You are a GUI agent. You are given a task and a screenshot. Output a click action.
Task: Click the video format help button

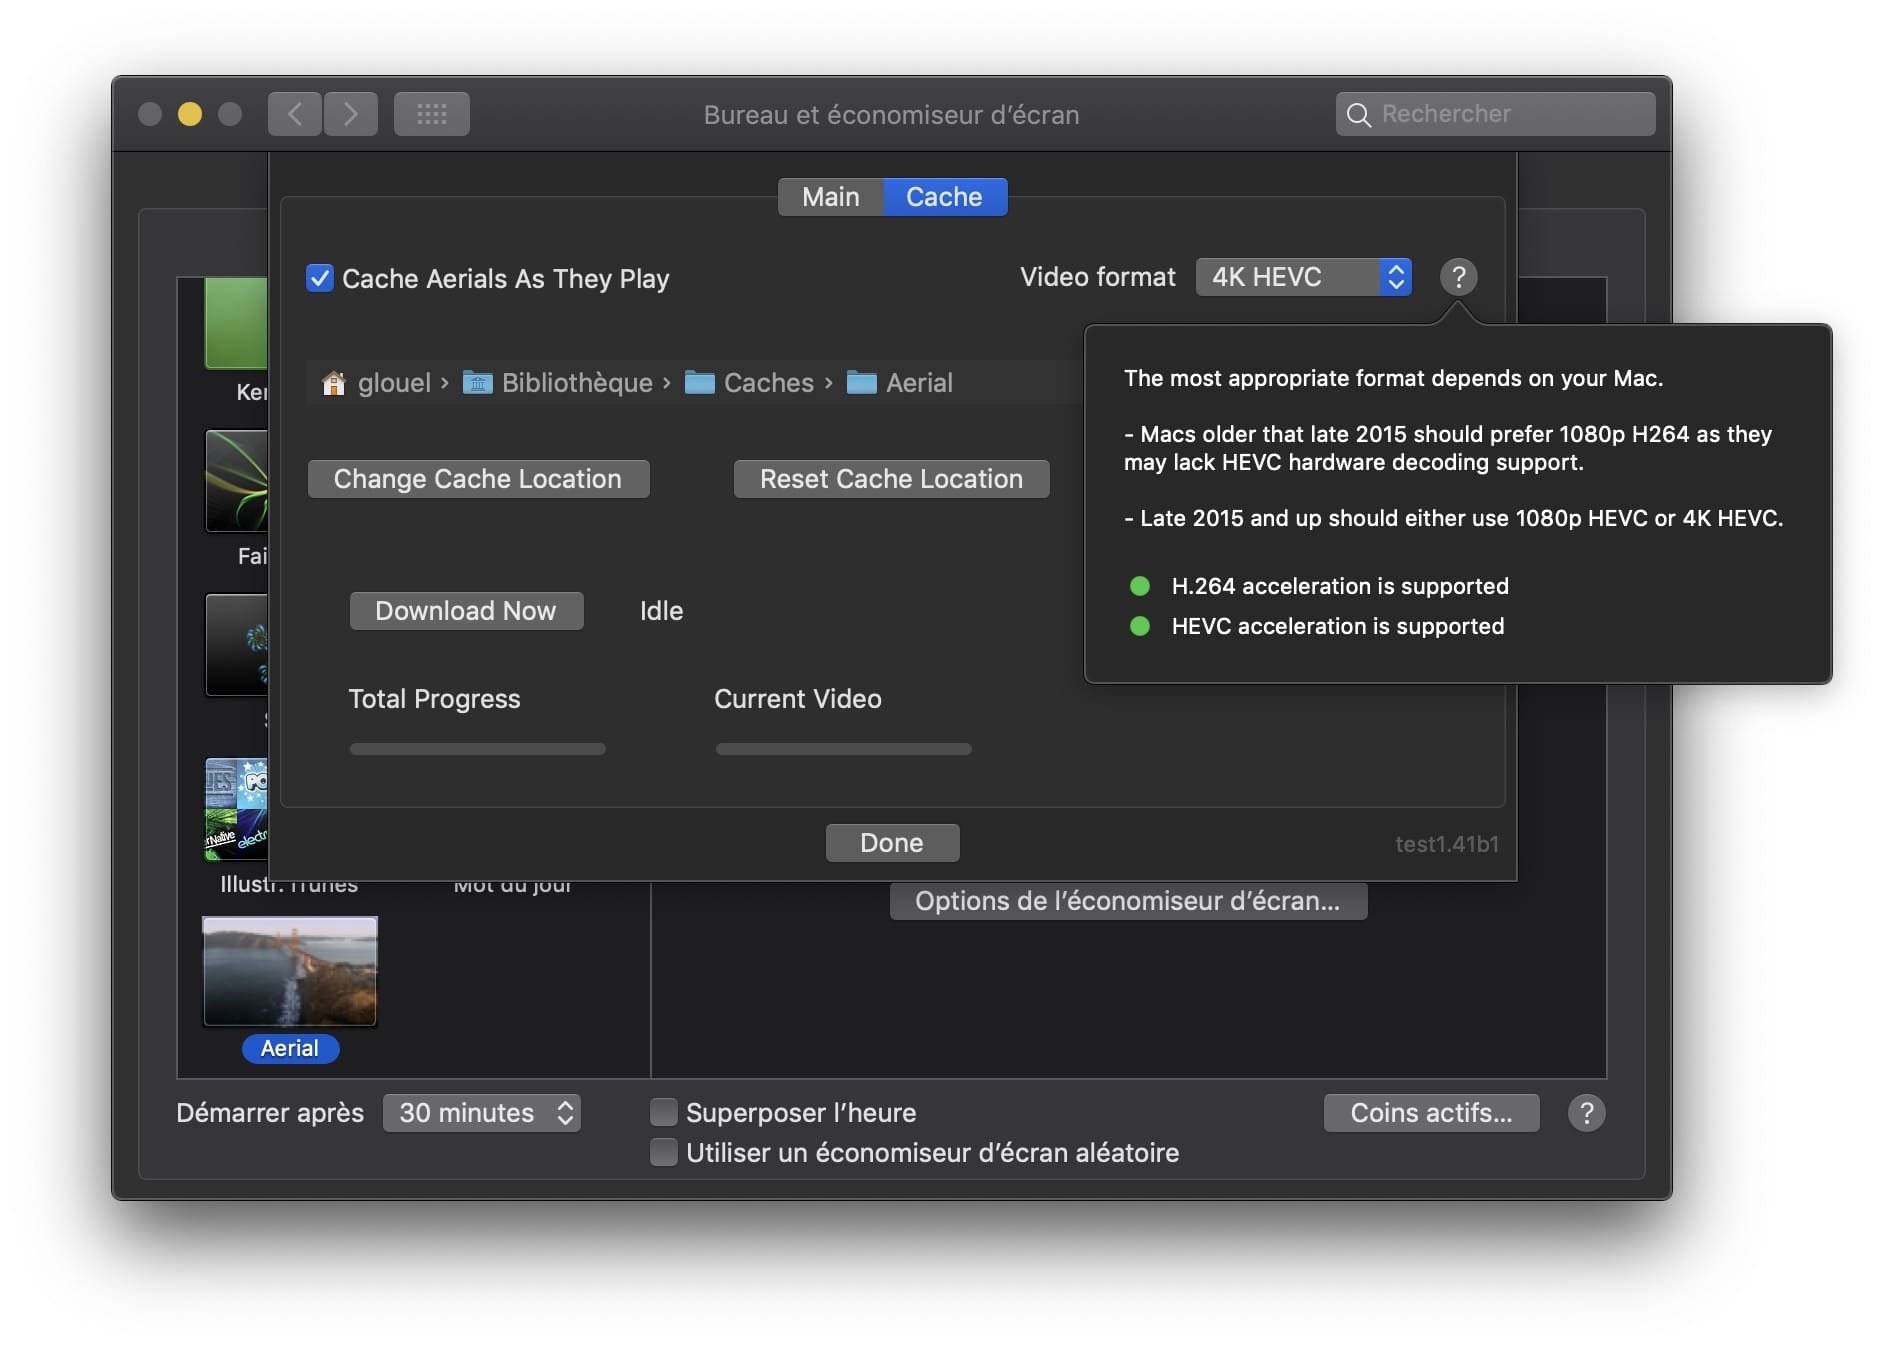click(1458, 277)
